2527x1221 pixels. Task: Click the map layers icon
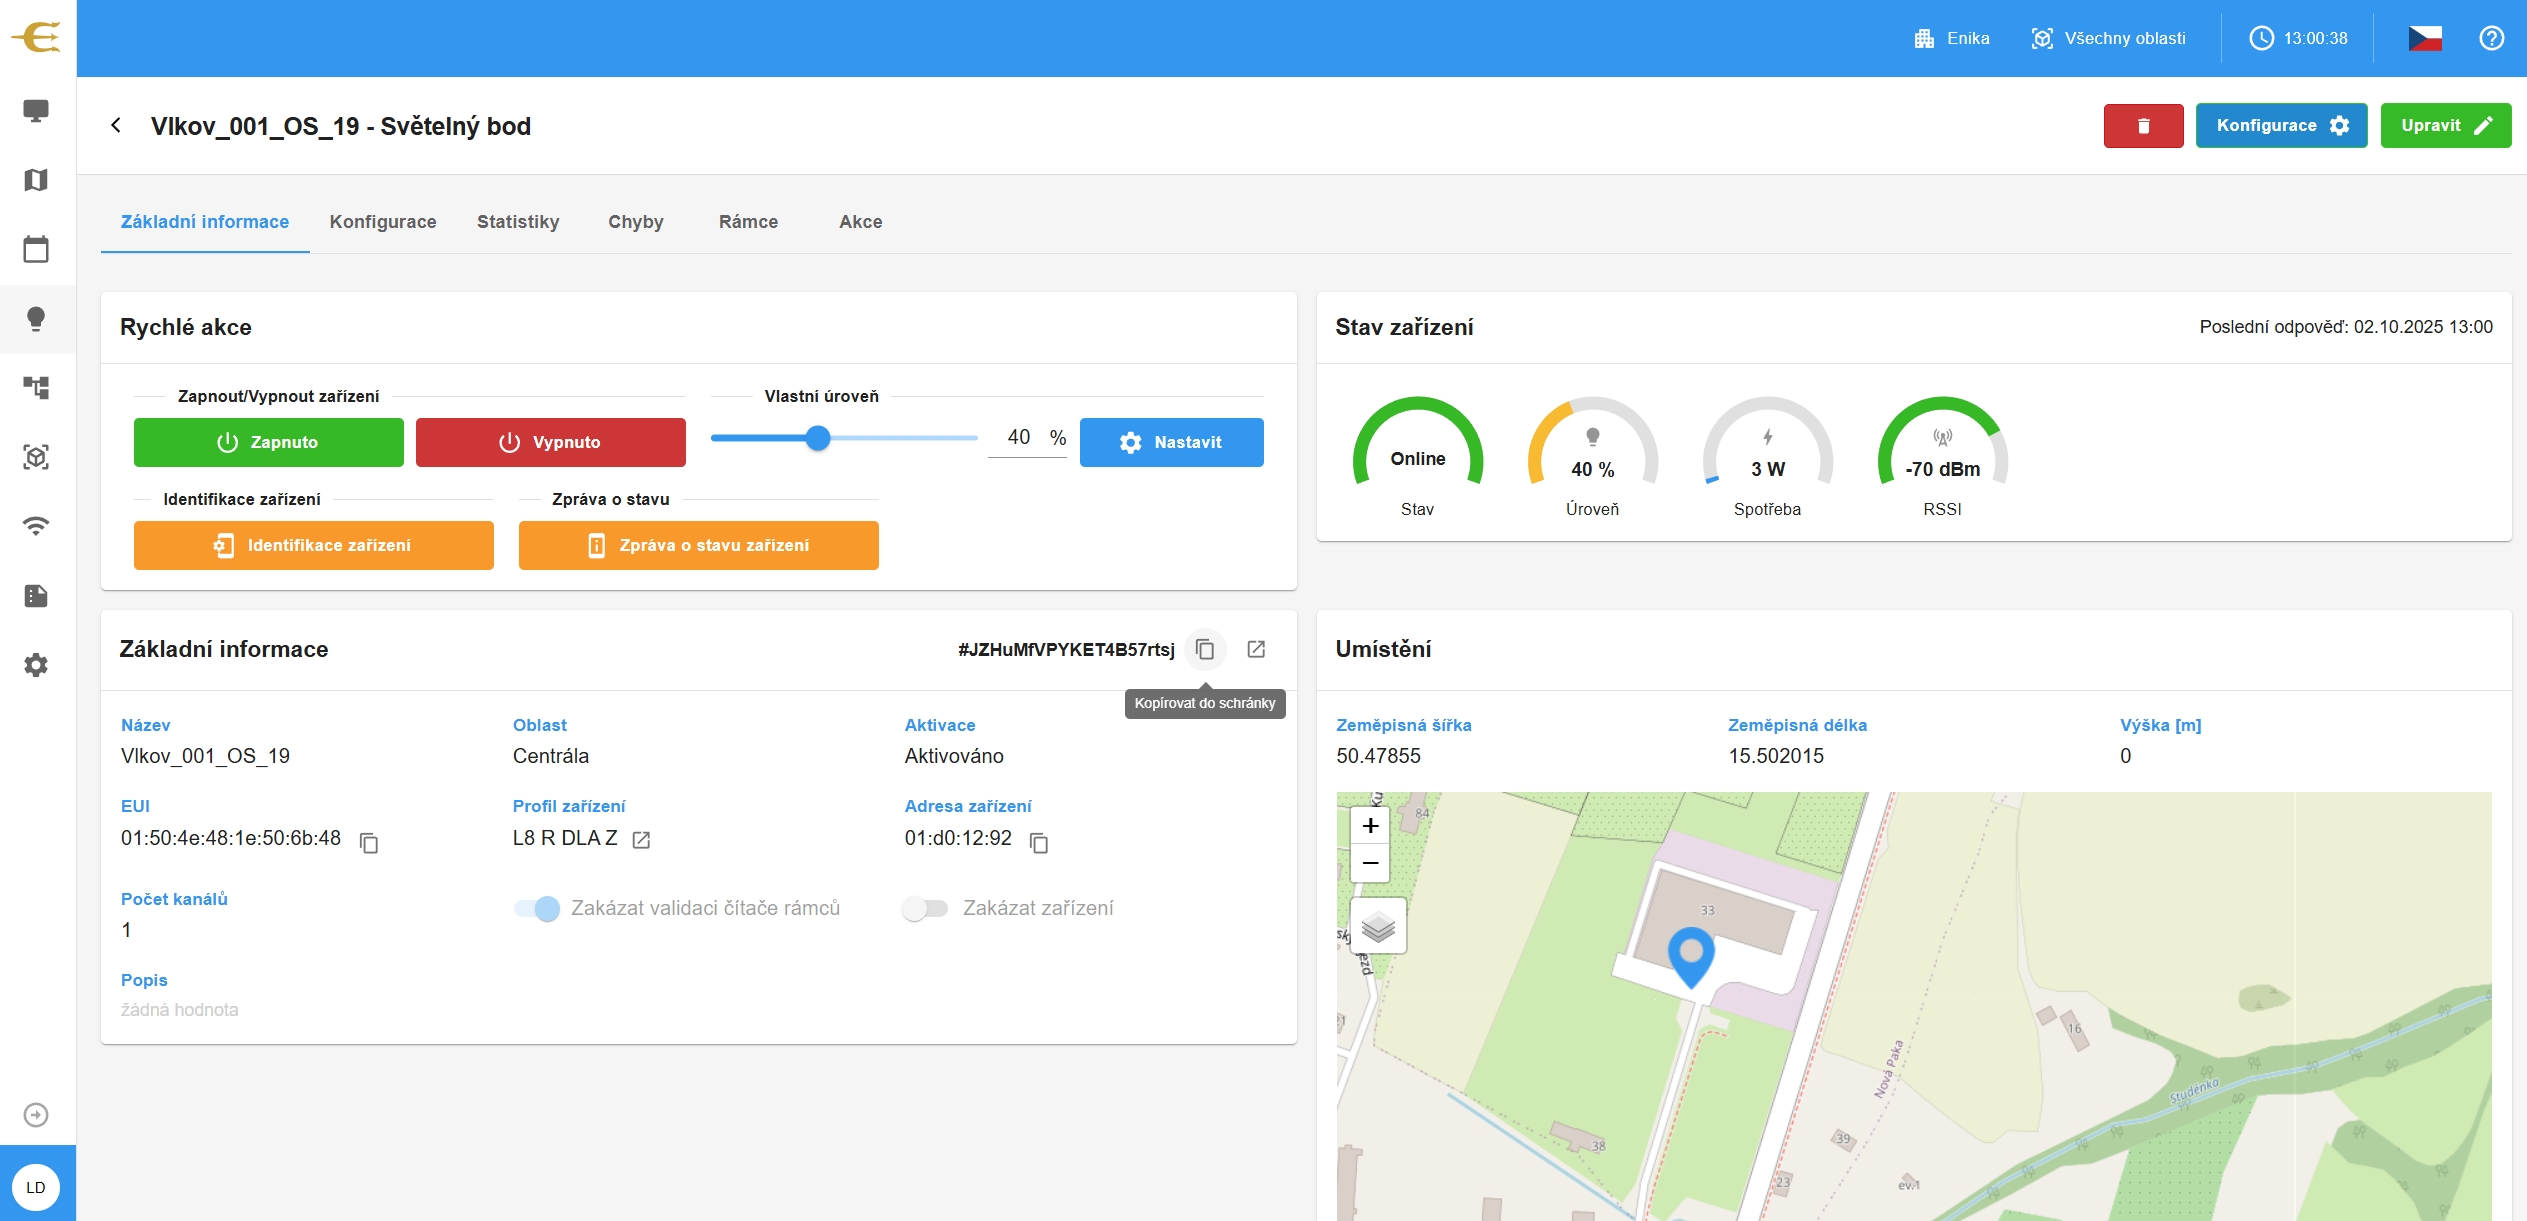(x=1378, y=926)
